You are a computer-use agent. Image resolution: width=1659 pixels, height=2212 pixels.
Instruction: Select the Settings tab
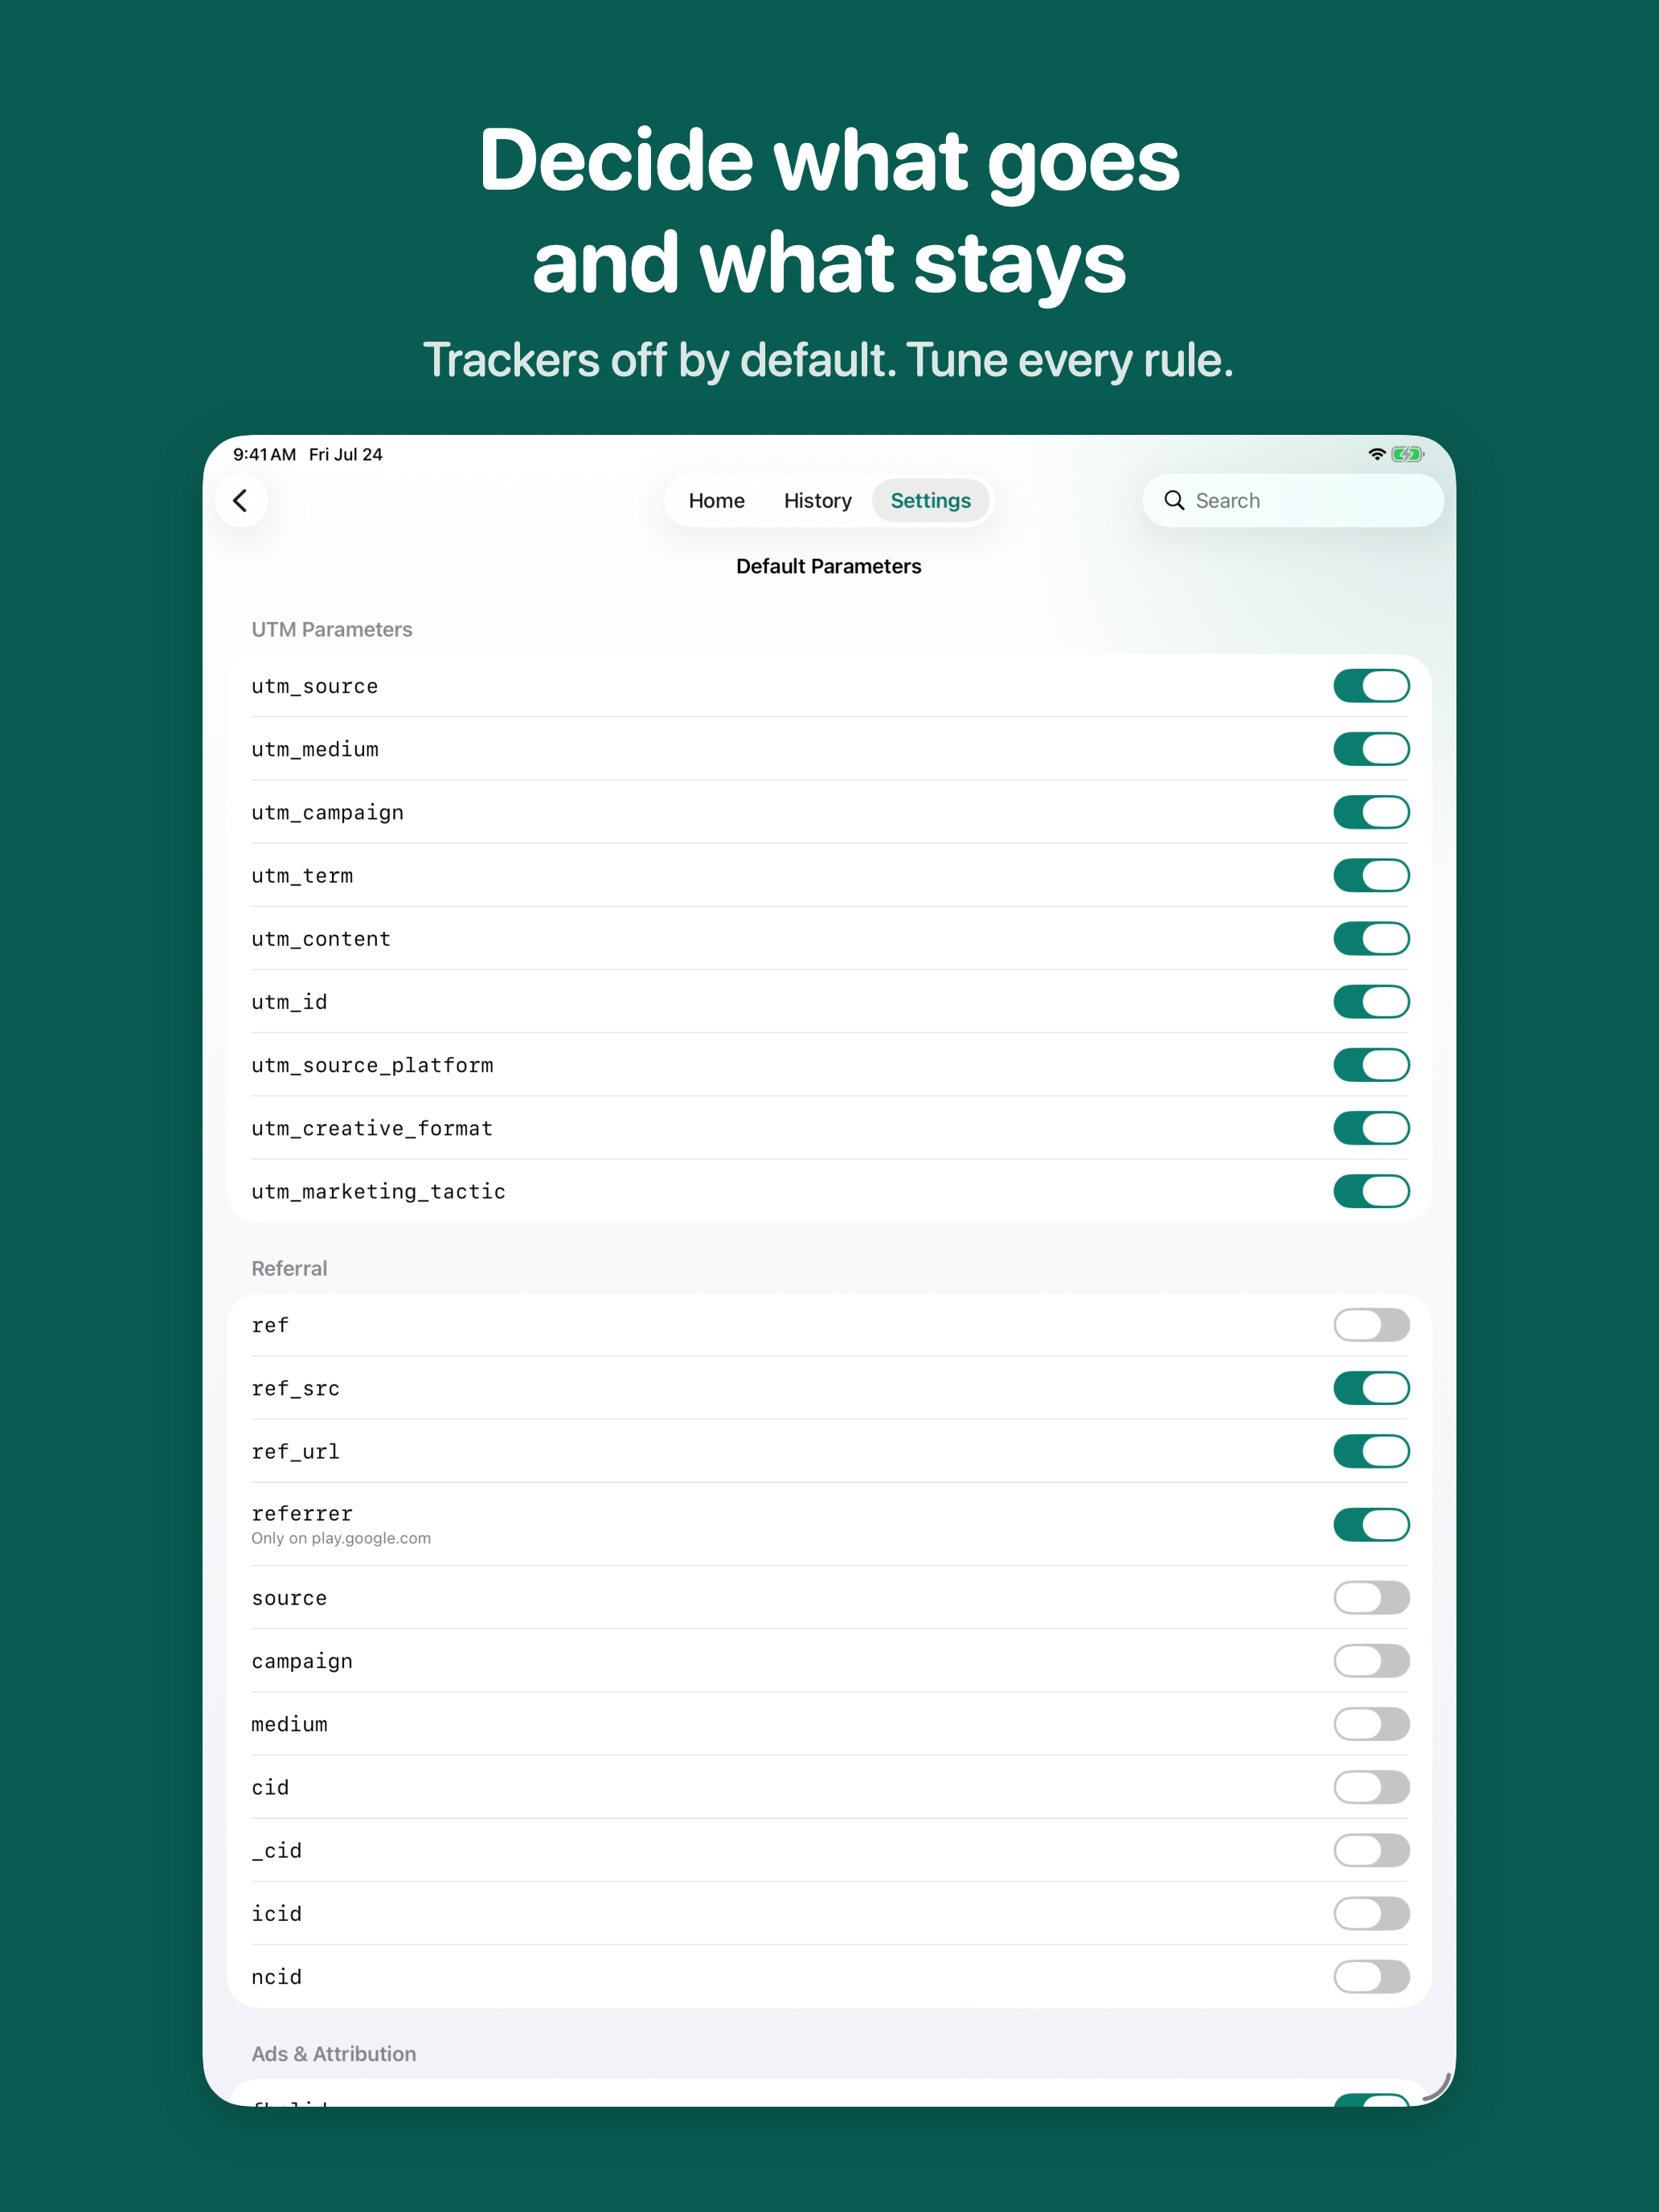click(x=930, y=500)
